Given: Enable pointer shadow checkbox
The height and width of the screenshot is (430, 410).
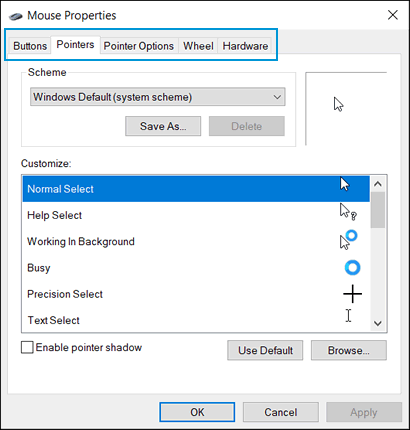Looking at the screenshot, I should point(27,347).
